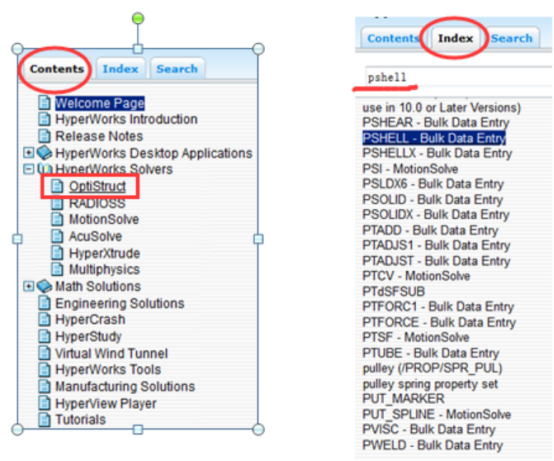554x461 pixels.
Task: Switch to the Index tab in left panel
Action: pos(120,69)
